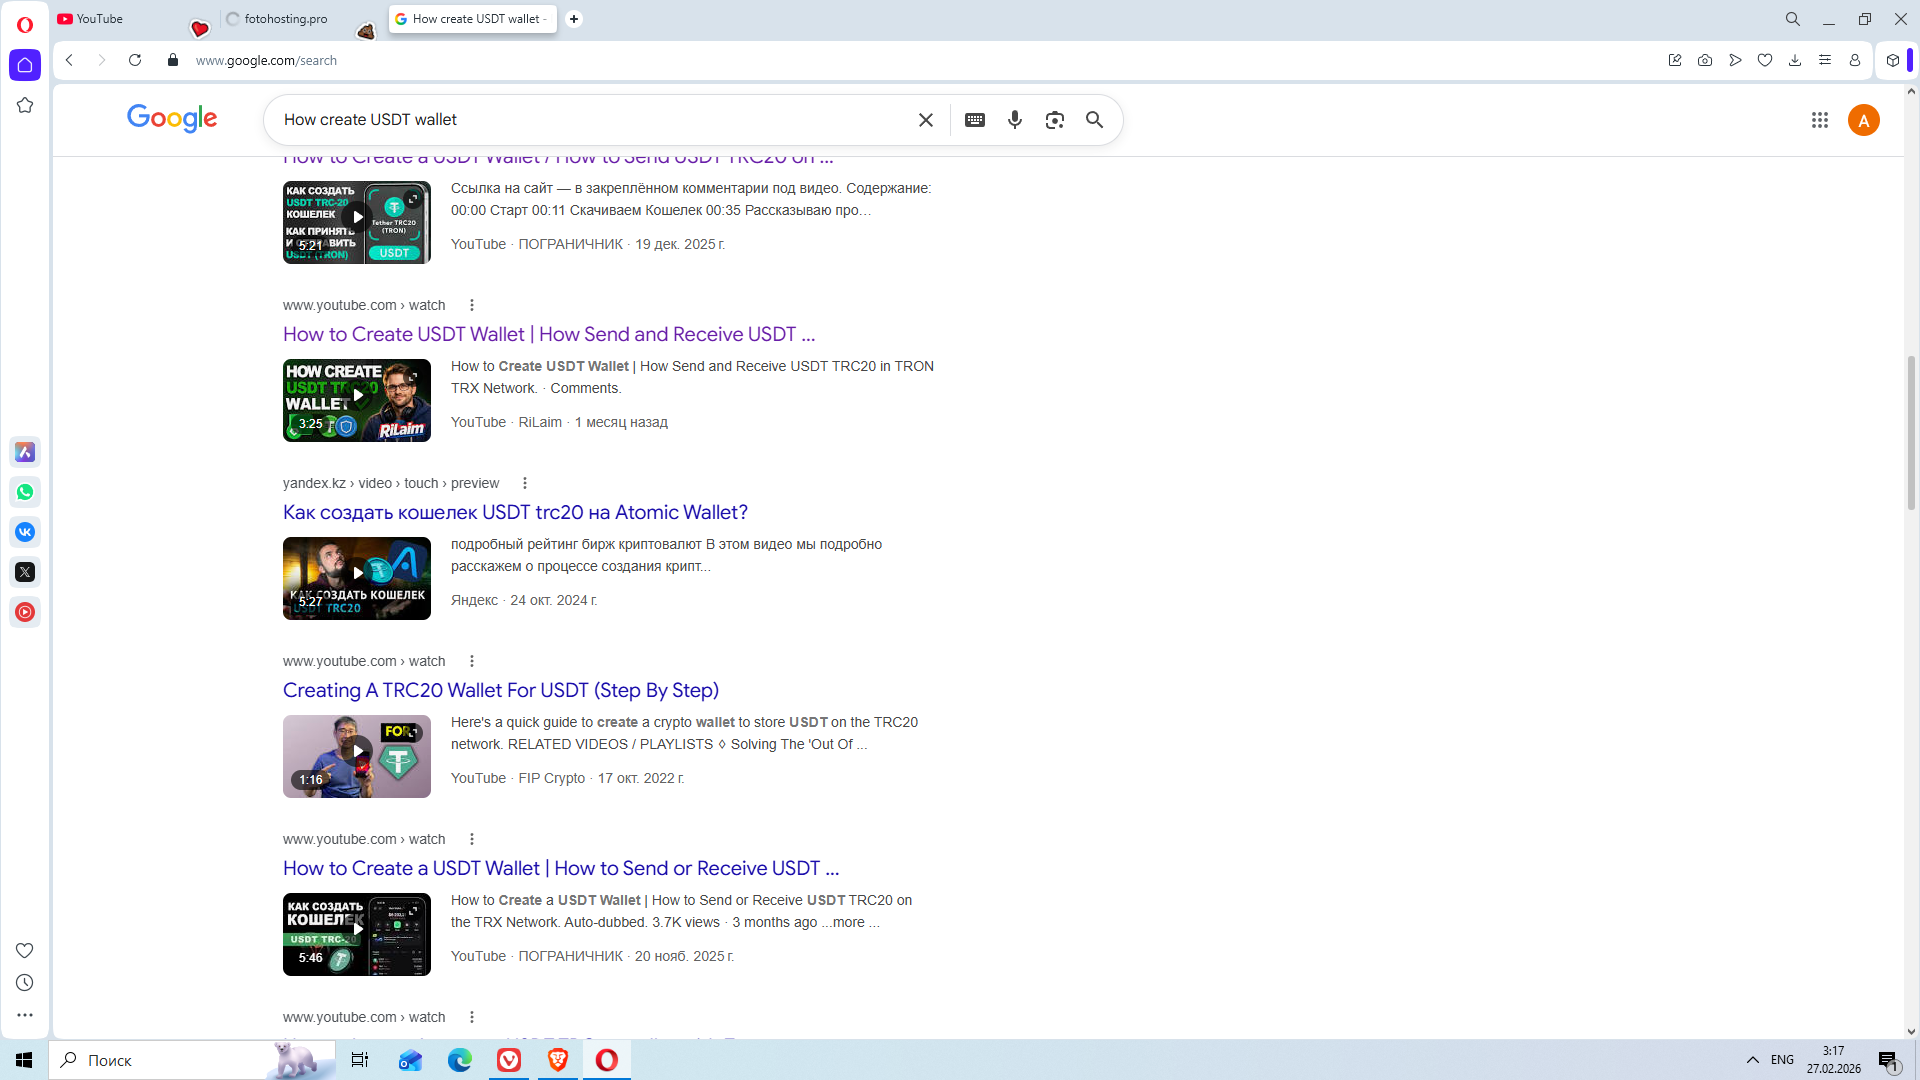1920x1080 pixels.
Task: Open "Creating A TRC20 Wallet For USDT" link
Action: pyautogui.click(x=500, y=690)
